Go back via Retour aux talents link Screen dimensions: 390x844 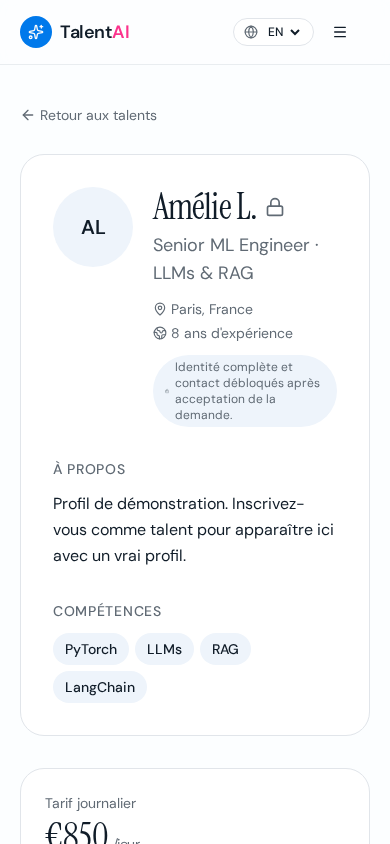[x=89, y=115]
